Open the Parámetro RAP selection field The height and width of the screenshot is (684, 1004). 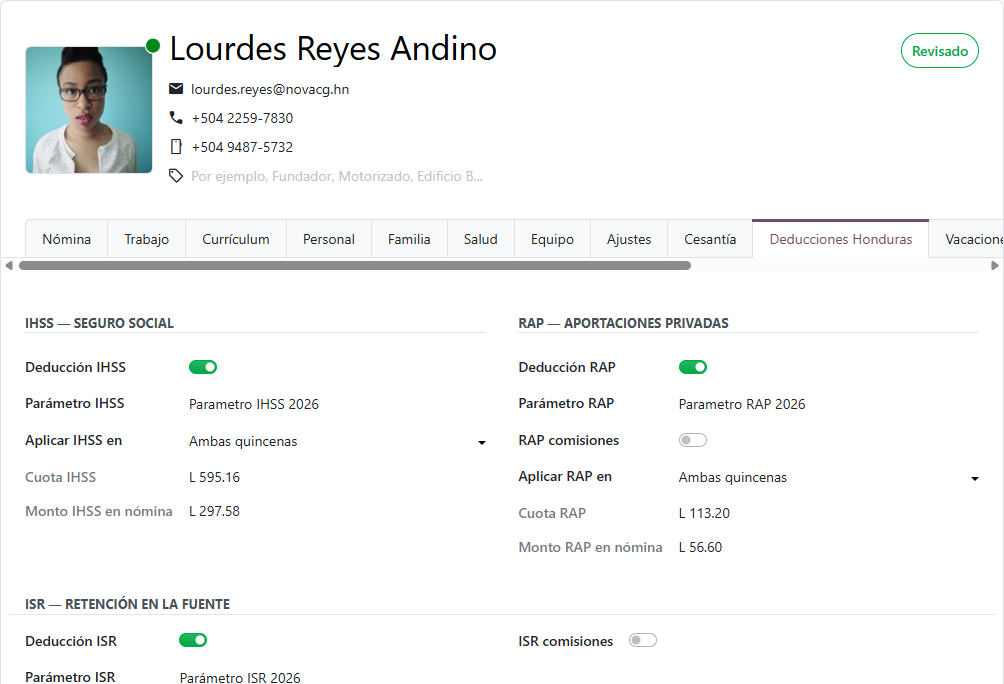(829, 404)
